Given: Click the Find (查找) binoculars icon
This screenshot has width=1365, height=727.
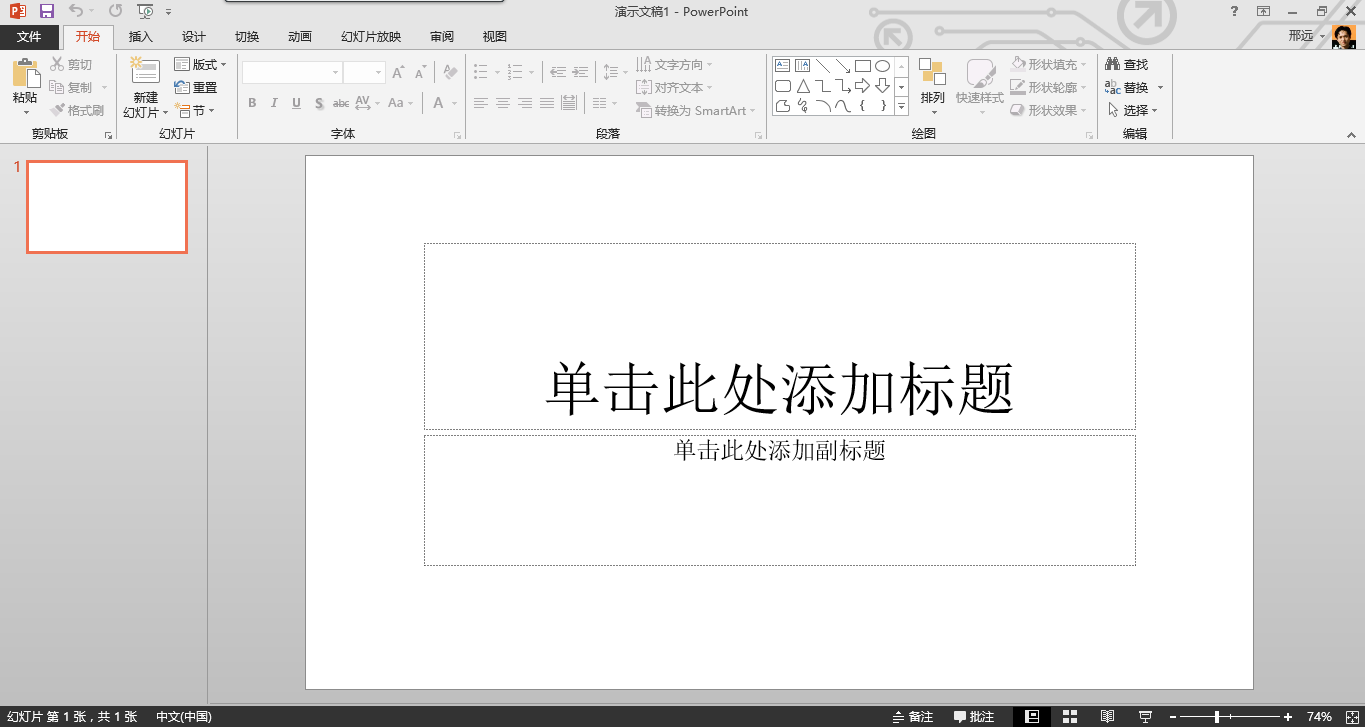Looking at the screenshot, I should coord(1112,64).
